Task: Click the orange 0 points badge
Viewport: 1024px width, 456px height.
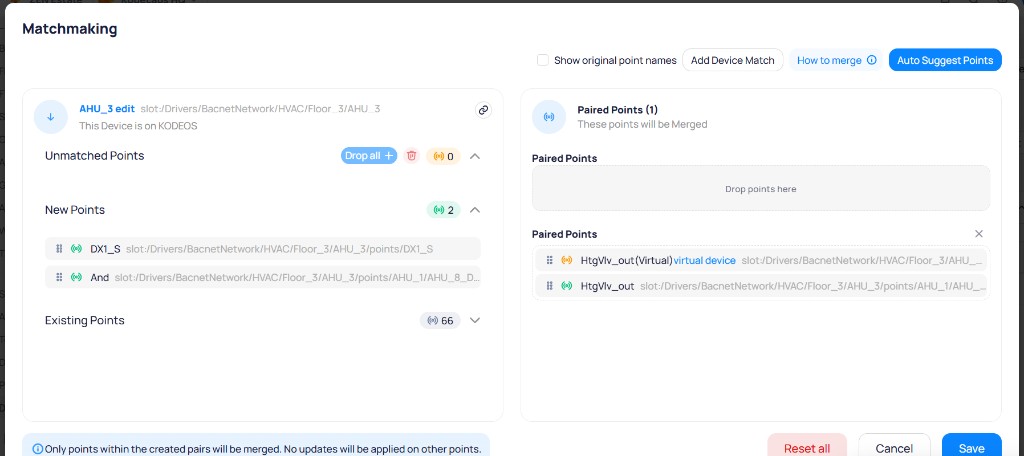Action: coord(443,156)
